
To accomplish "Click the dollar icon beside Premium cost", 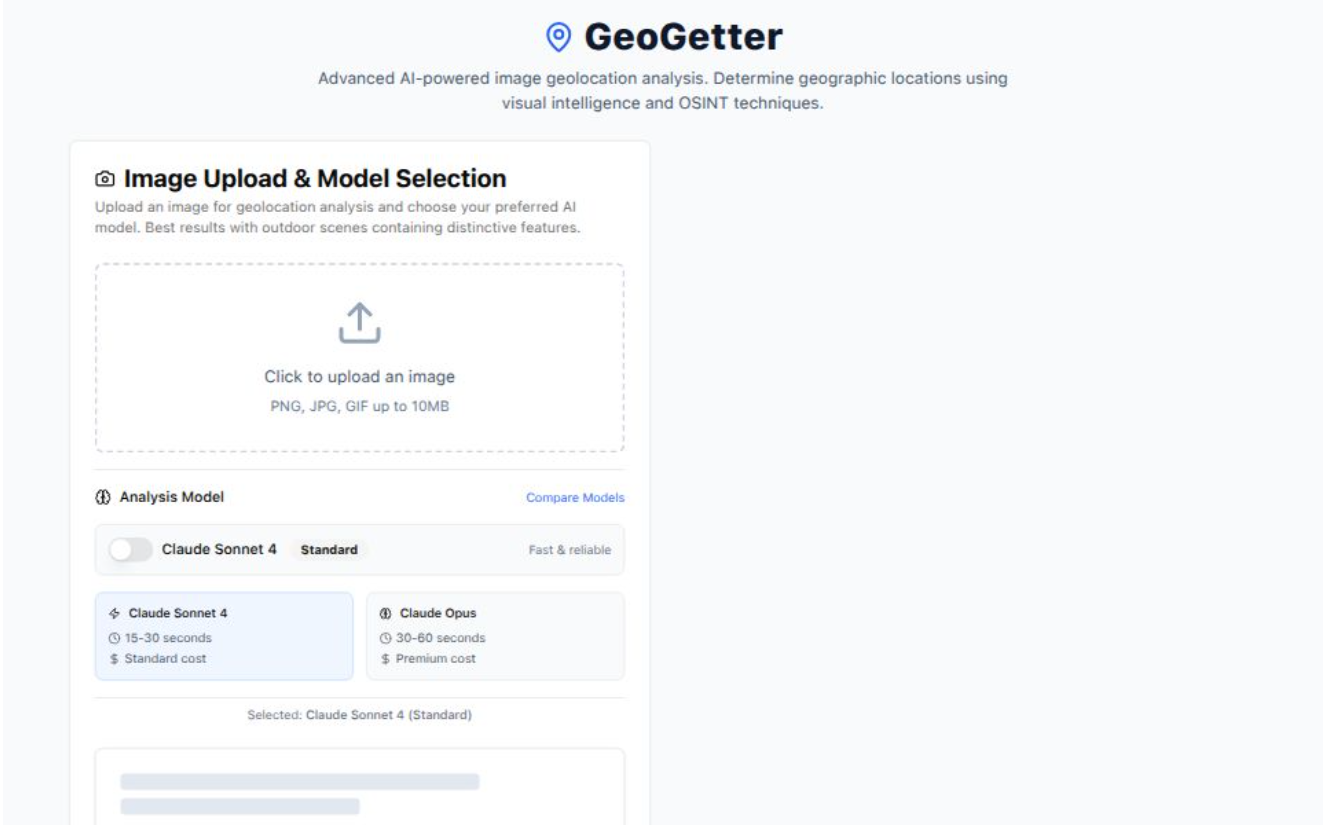I will point(385,659).
